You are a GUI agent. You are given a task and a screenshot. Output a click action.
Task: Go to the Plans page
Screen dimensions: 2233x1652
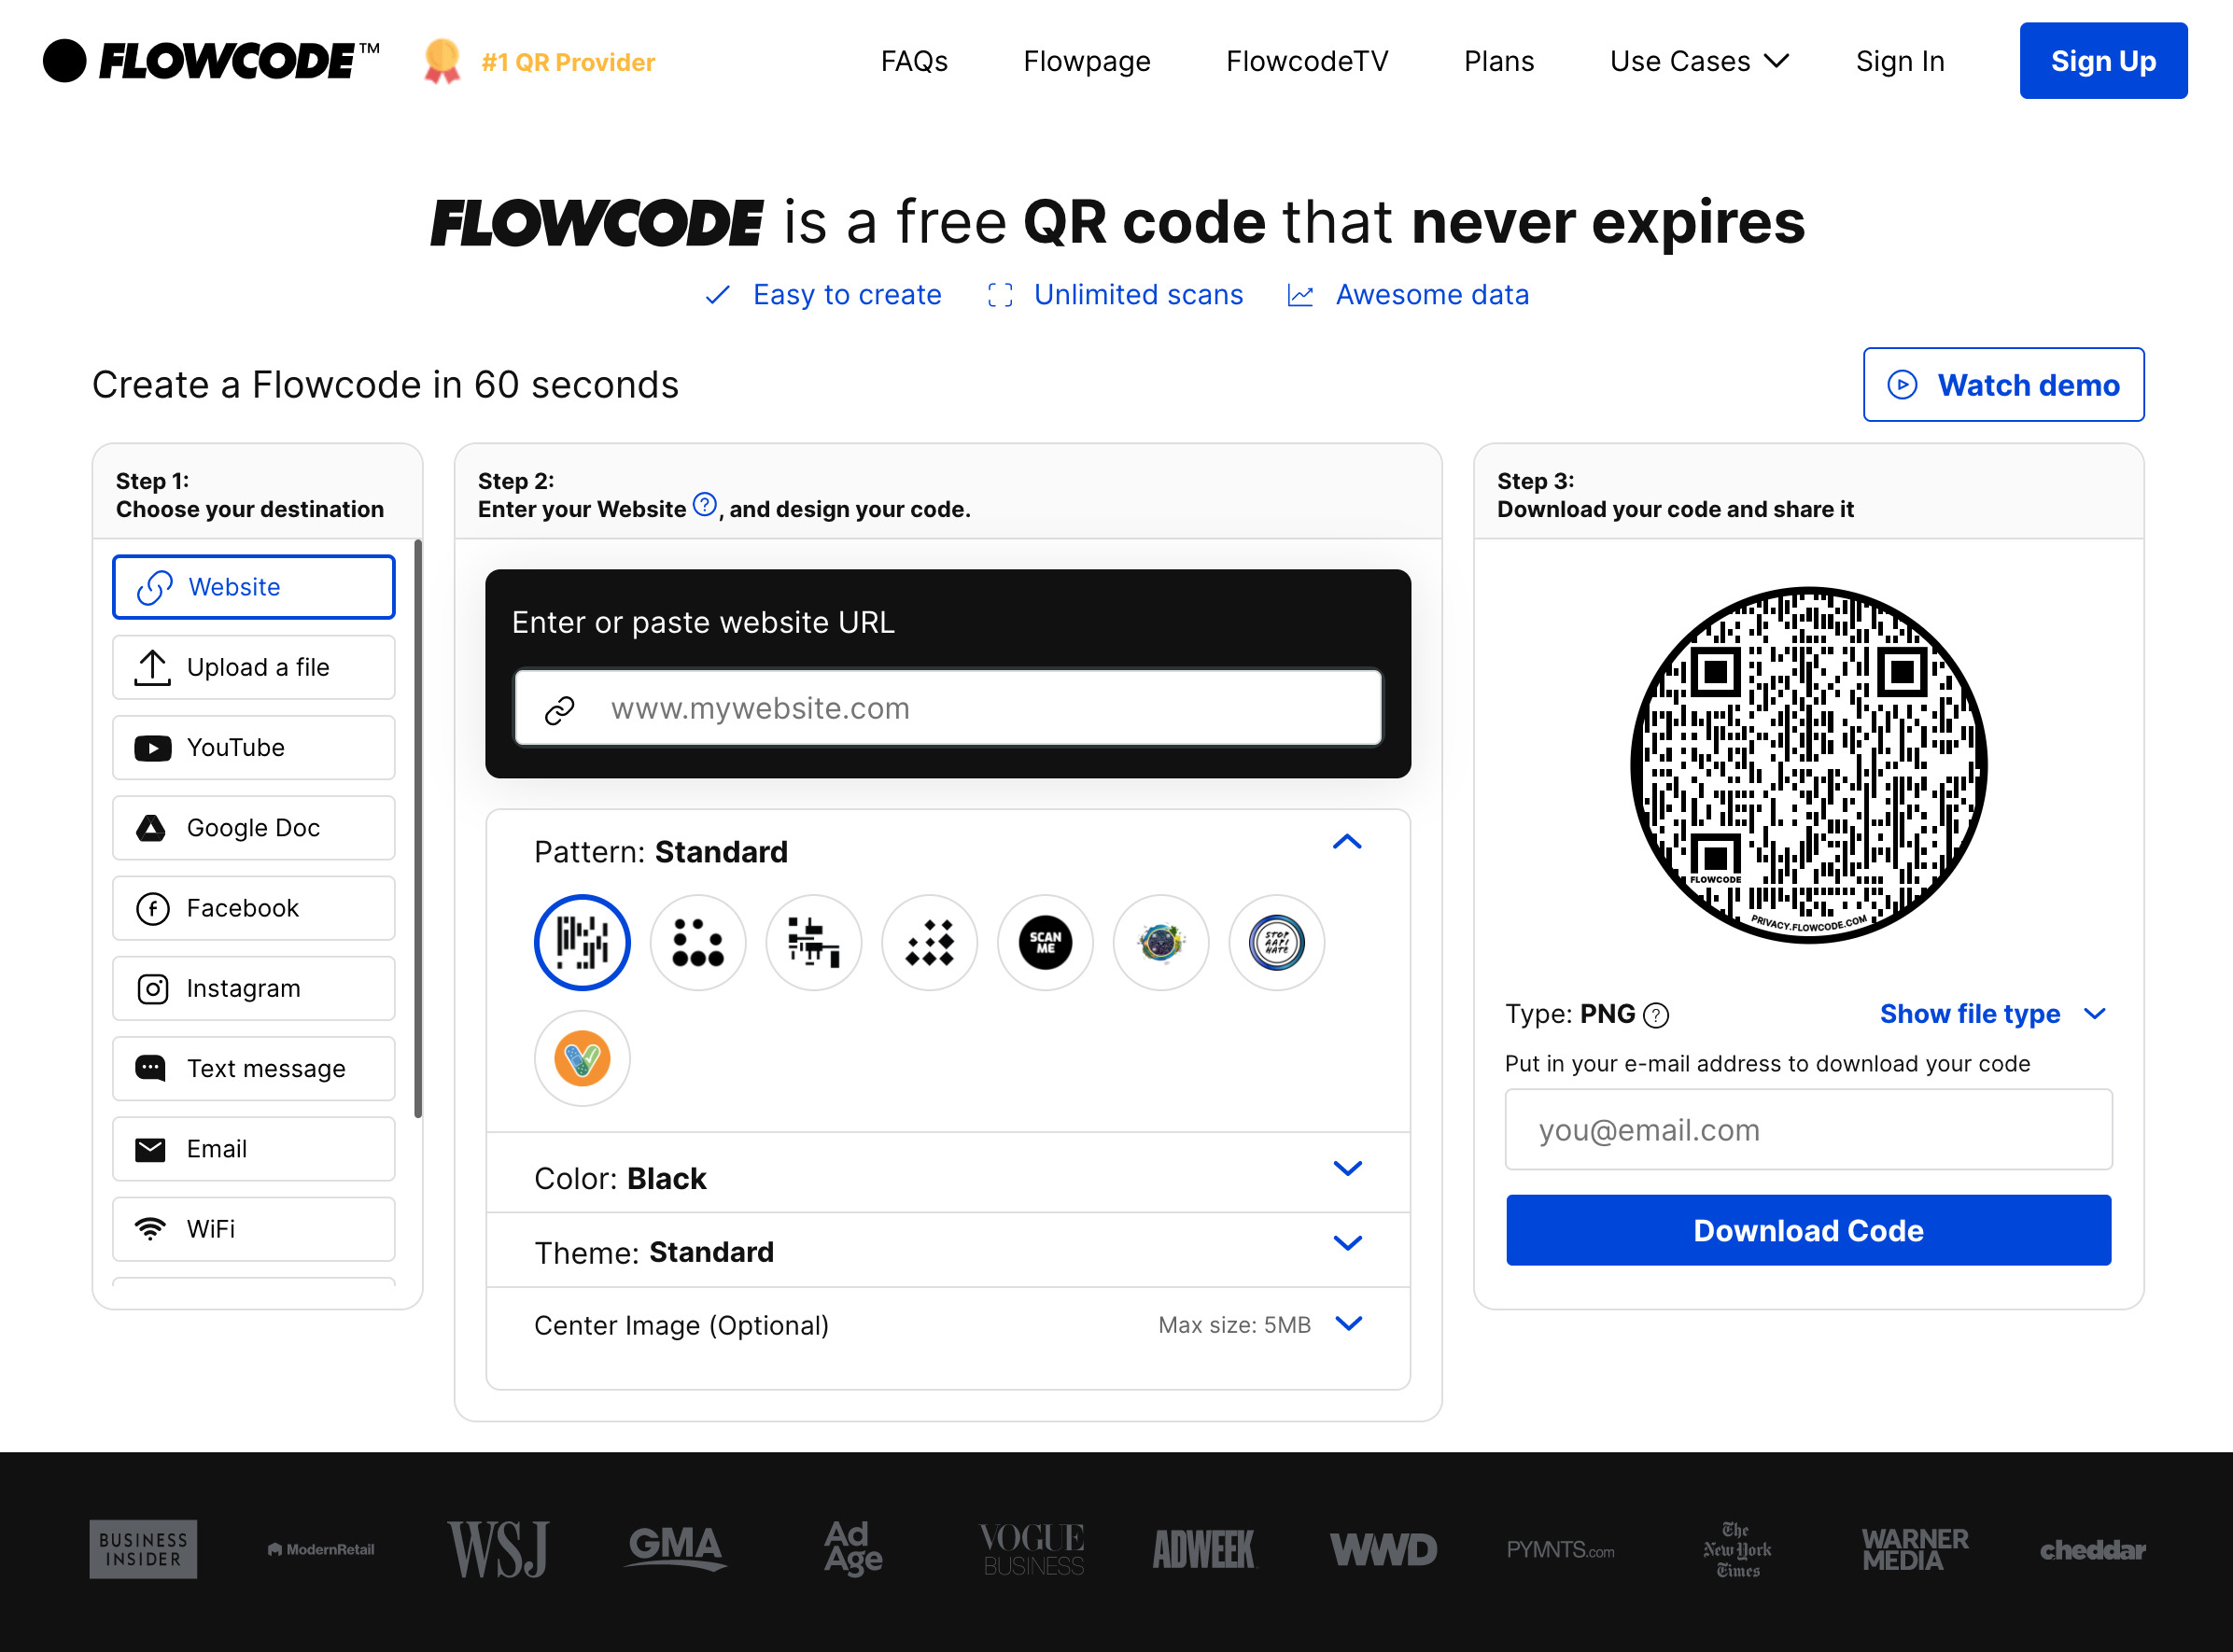point(1498,61)
